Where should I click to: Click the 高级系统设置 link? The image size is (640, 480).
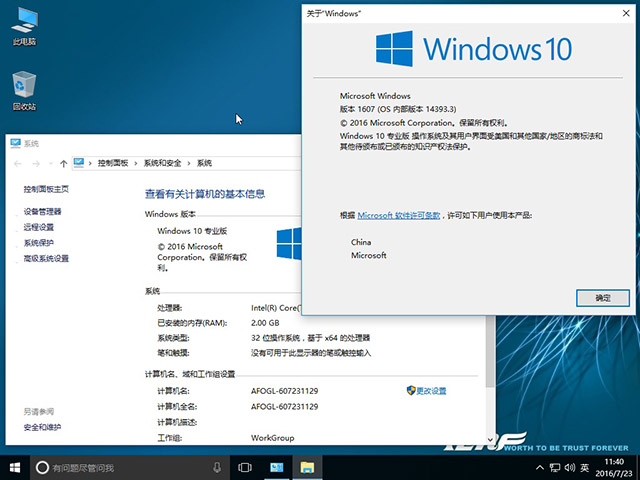click(x=46, y=258)
